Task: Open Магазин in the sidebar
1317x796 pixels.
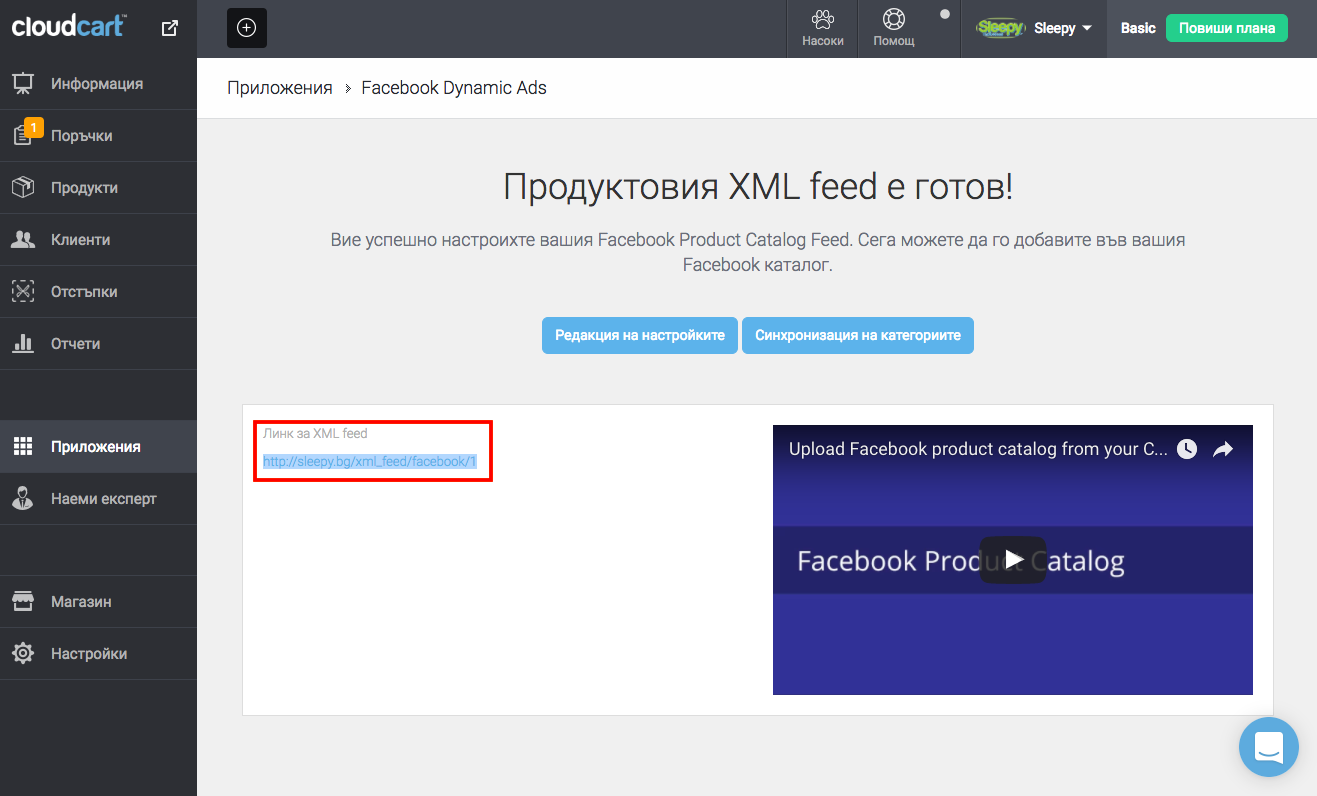Action: (x=98, y=602)
